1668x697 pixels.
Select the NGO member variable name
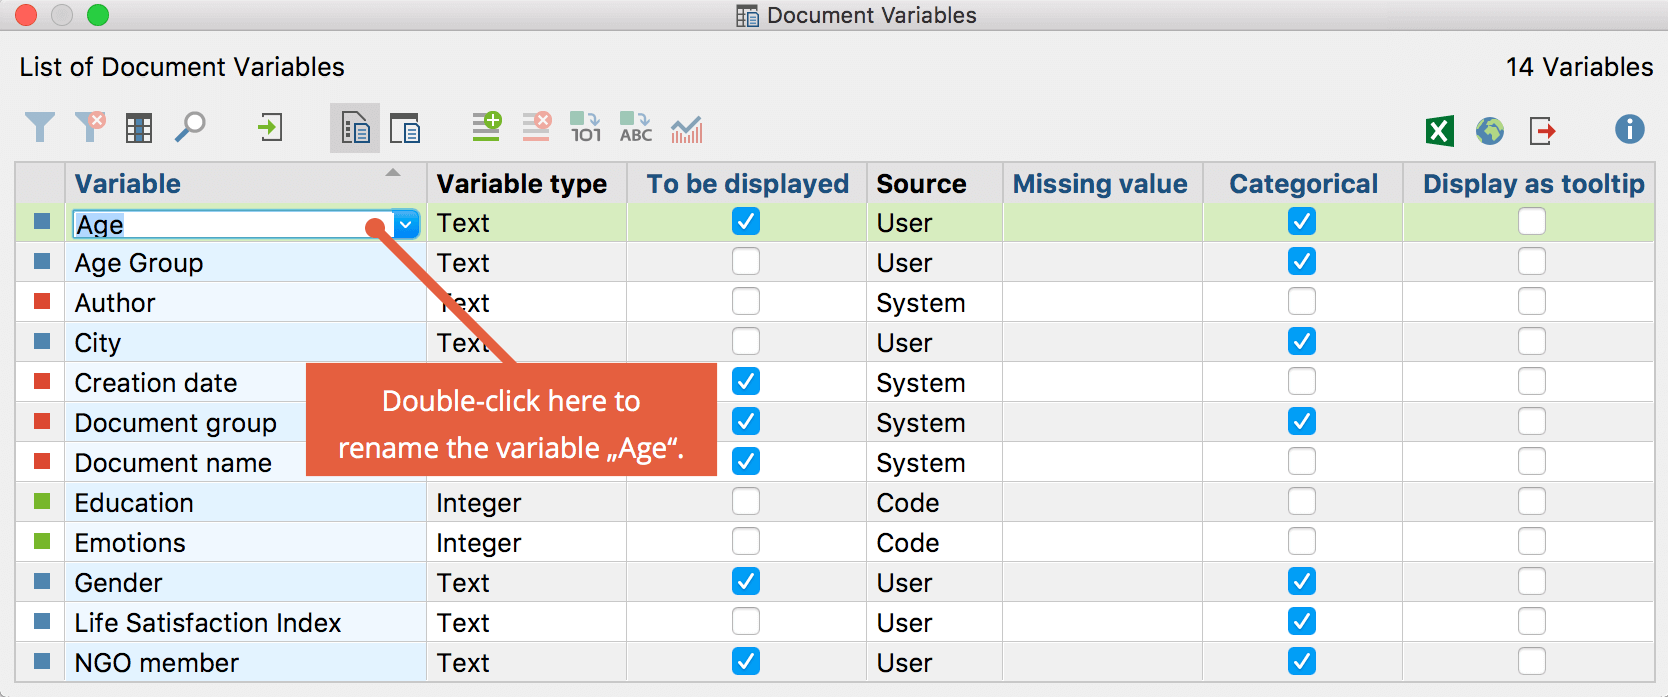point(157,663)
